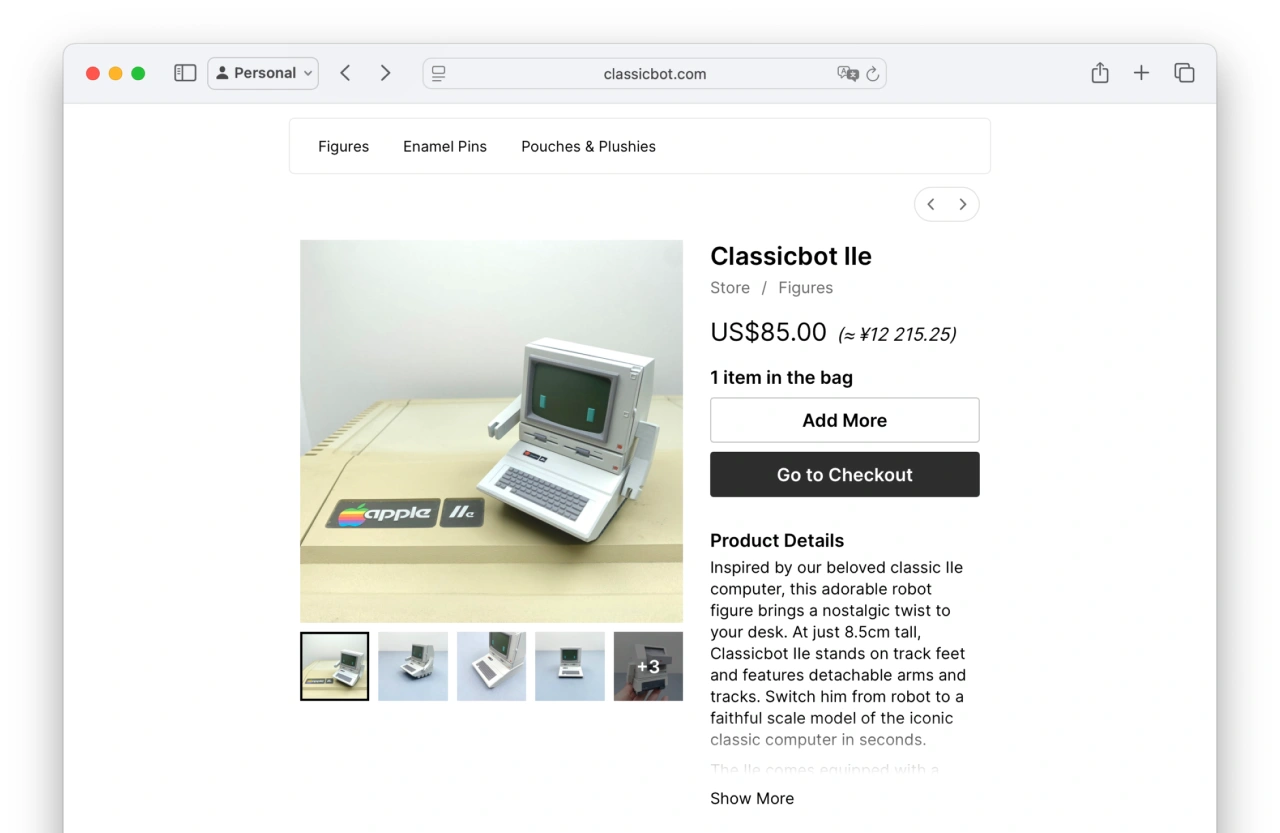The width and height of the screenshot is (1280, 833).
Task: Open the Figures menu item
Action: click(343, 146)
